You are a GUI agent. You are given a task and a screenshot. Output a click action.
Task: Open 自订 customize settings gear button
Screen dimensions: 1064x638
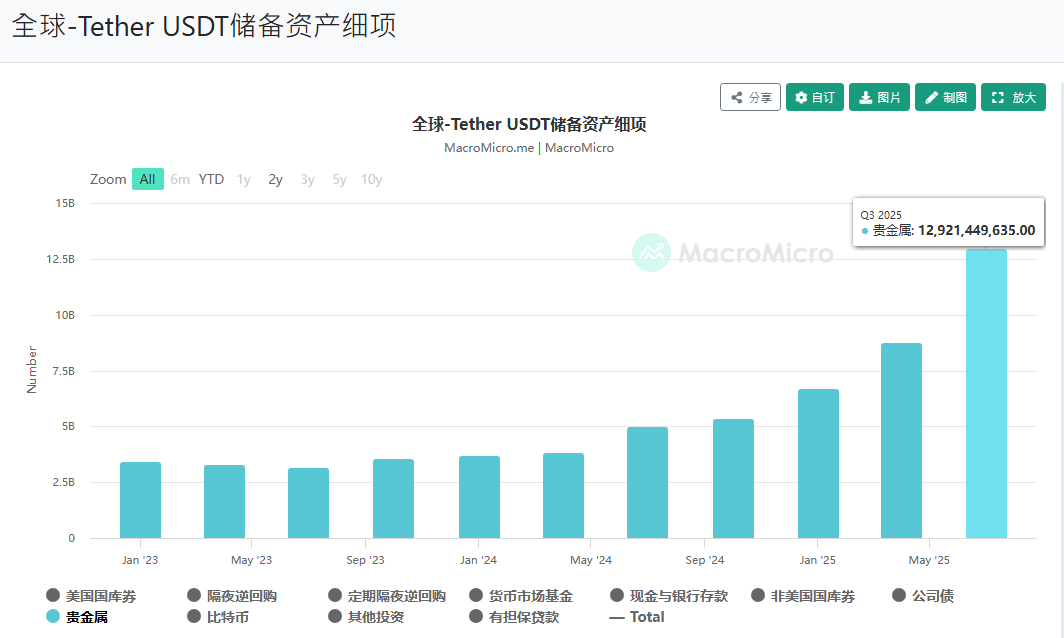click(x=814, y=97)
